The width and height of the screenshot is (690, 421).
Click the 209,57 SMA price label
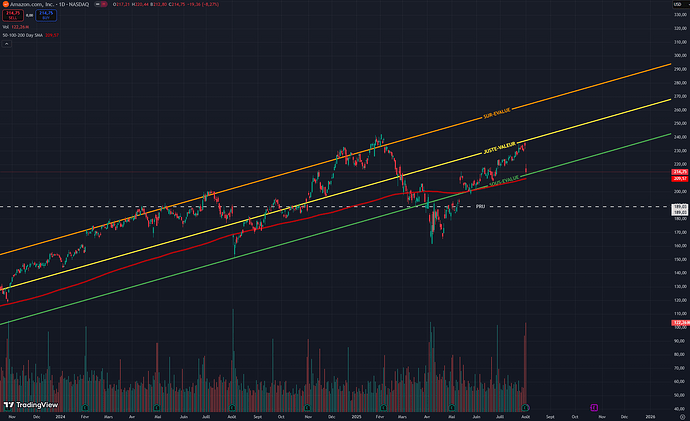pyautogui.click(x=680, y=179)
